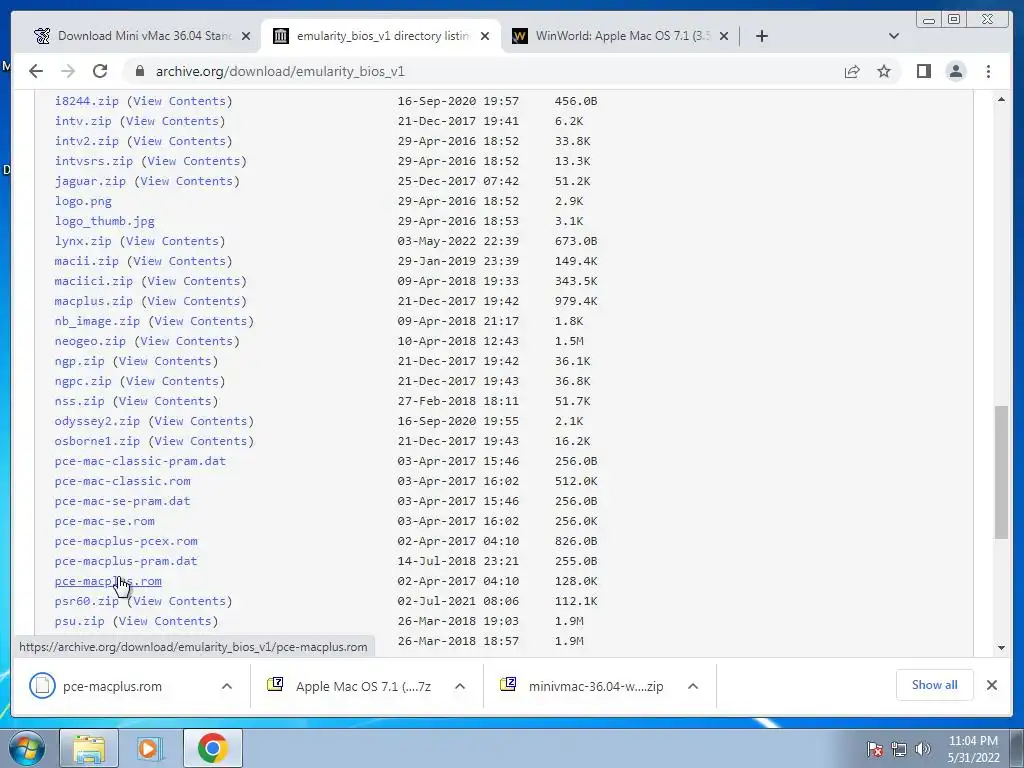This screenshot has height=768, width=1024.
Task: Open the tab search dropdown
Action: (x=894, y=36)
